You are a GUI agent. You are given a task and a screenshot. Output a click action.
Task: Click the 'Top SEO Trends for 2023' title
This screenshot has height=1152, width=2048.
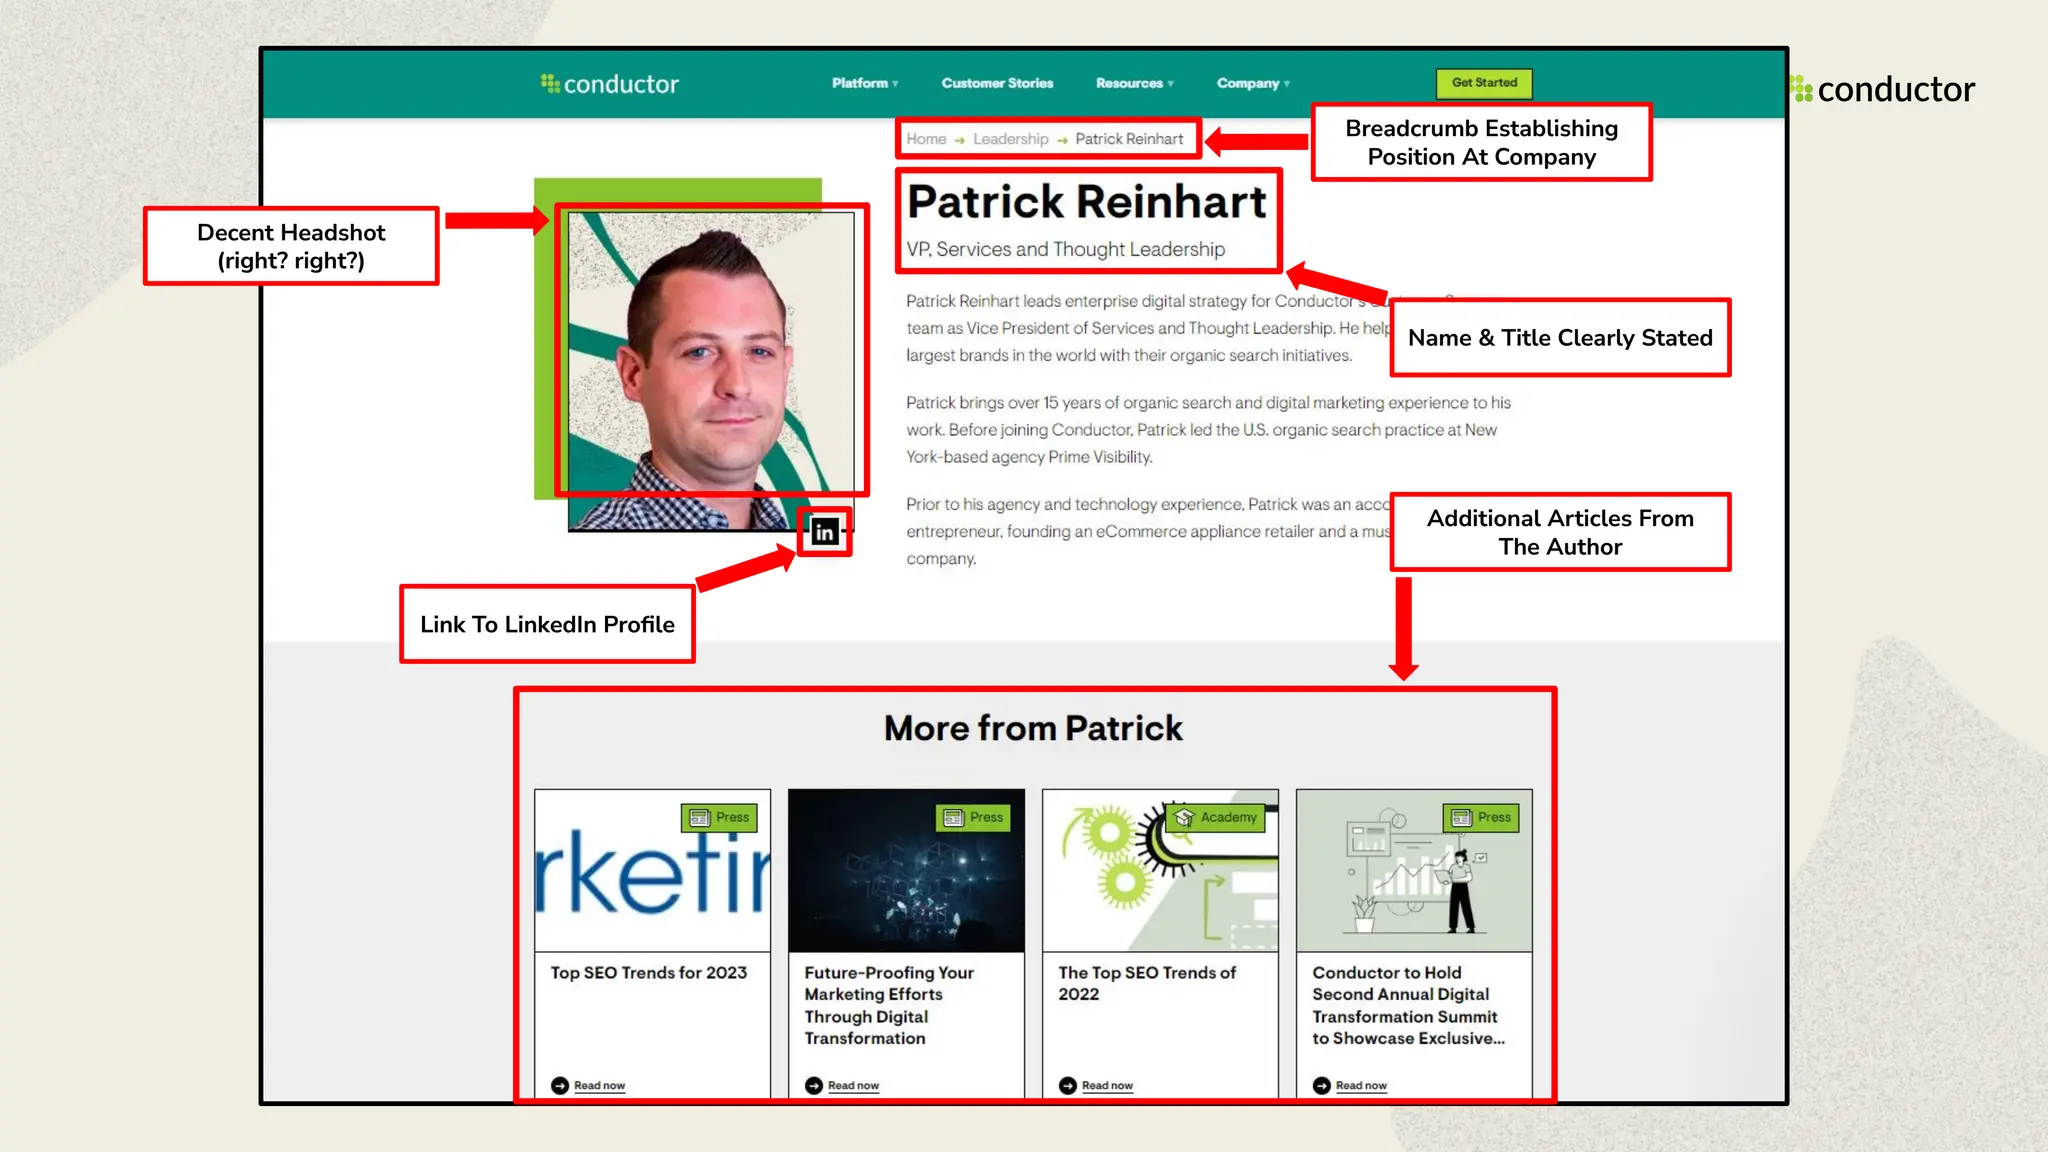[x=648, y=972]
